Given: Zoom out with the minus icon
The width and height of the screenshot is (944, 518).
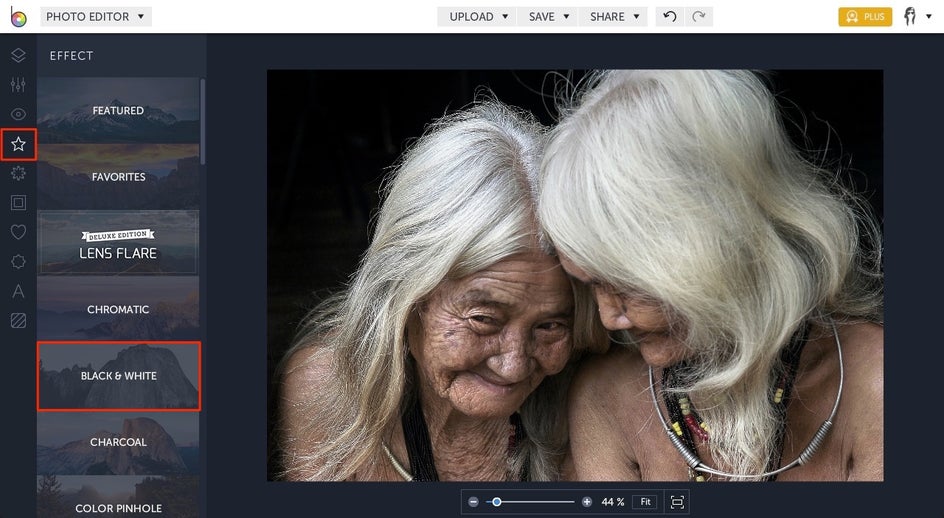Looking at the screenshot, I should click(473, 502).
